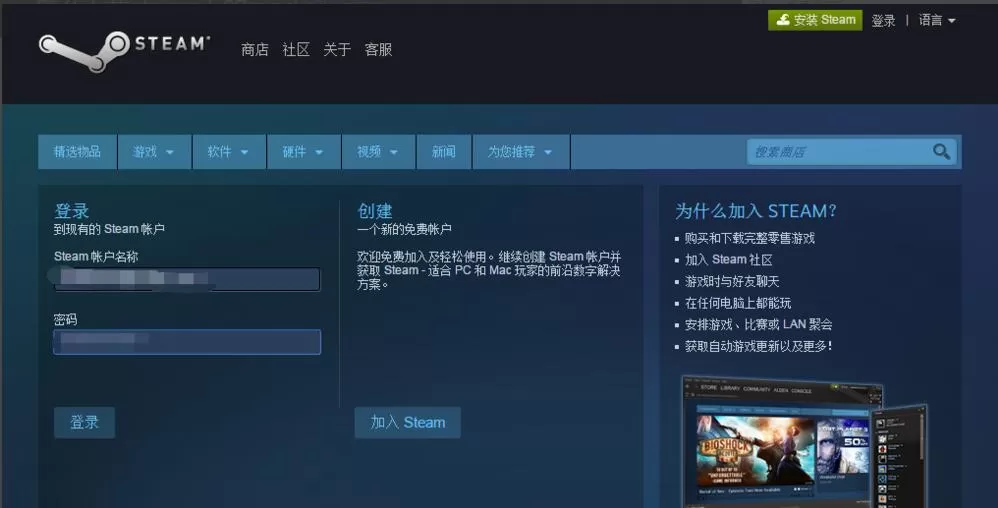Click the 密码 password field

pyautogui.click(x=187, y=342)
